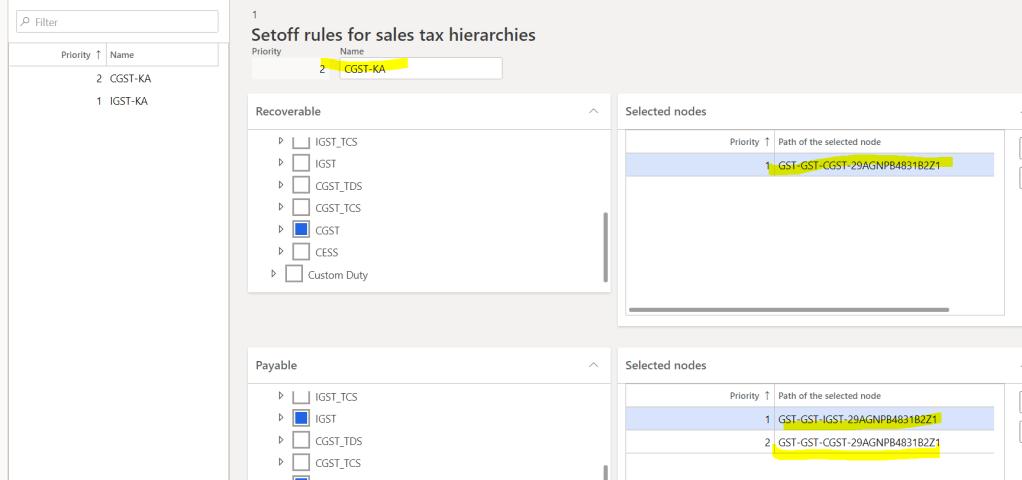
Task: Select the IGST-KA rule in left list
Action: (x=130, y=101)
